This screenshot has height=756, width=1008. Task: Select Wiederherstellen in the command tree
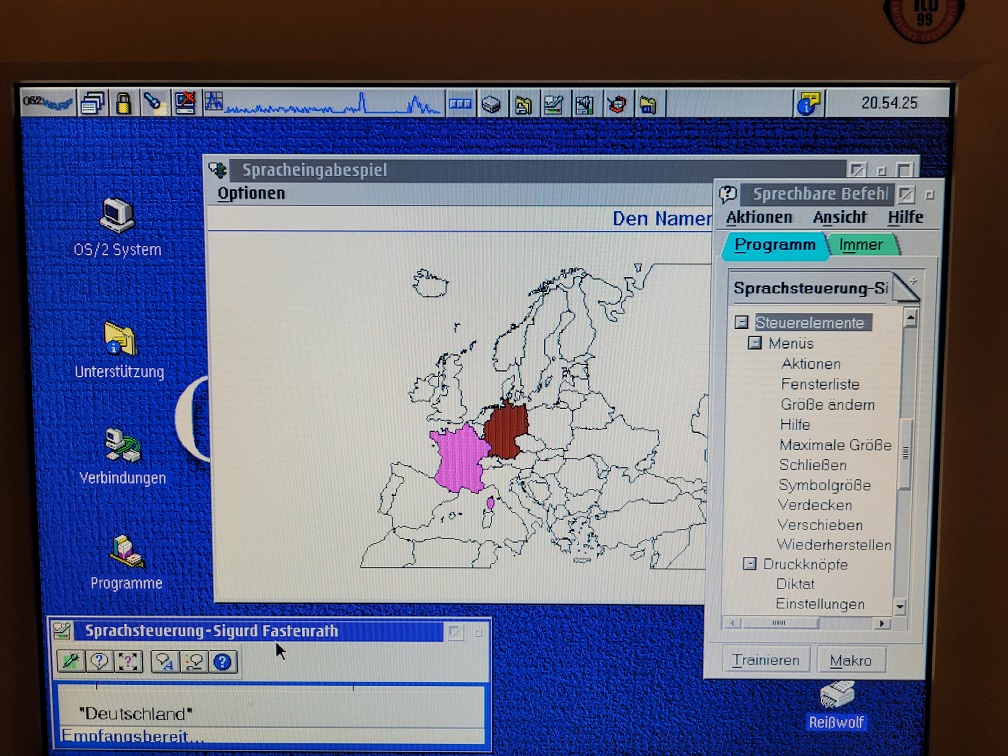(834, 544)
